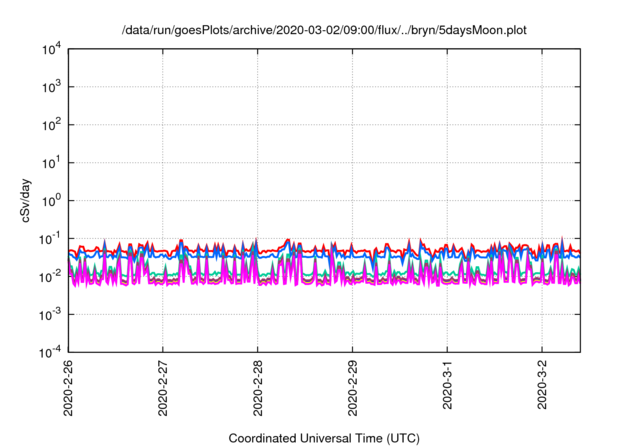The width and height of the screenshot is (640, 448).
Task: Click the Coordinated Universal Time axis label
Action: point(324,438)
